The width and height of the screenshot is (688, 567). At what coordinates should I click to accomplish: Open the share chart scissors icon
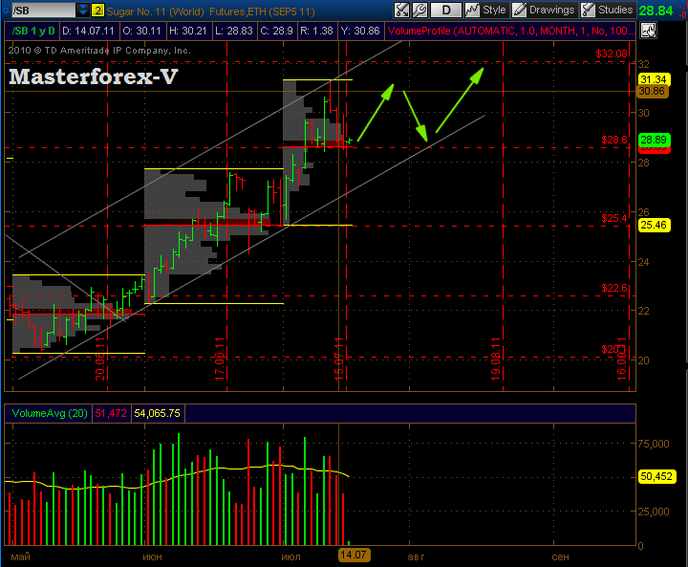(401, 10)
